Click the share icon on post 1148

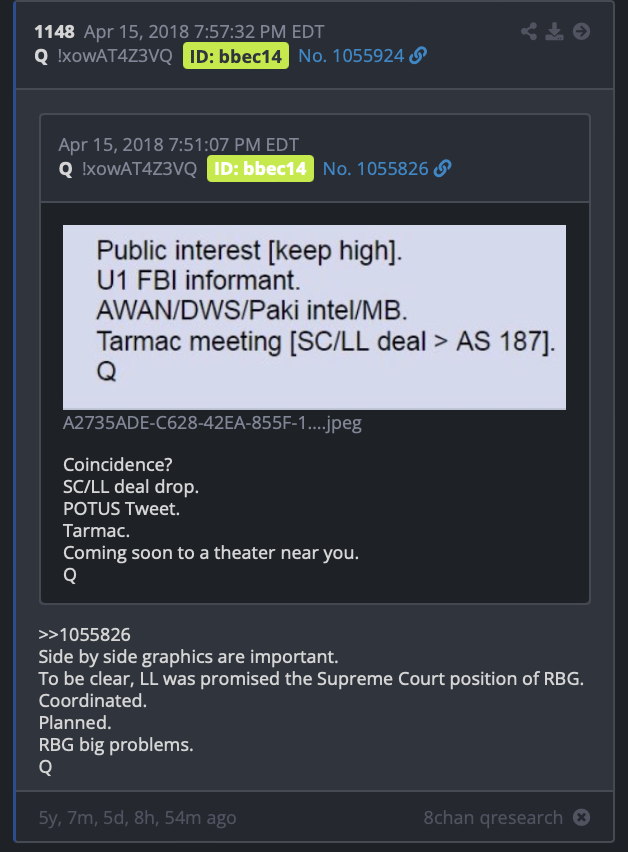click(529, 32)
